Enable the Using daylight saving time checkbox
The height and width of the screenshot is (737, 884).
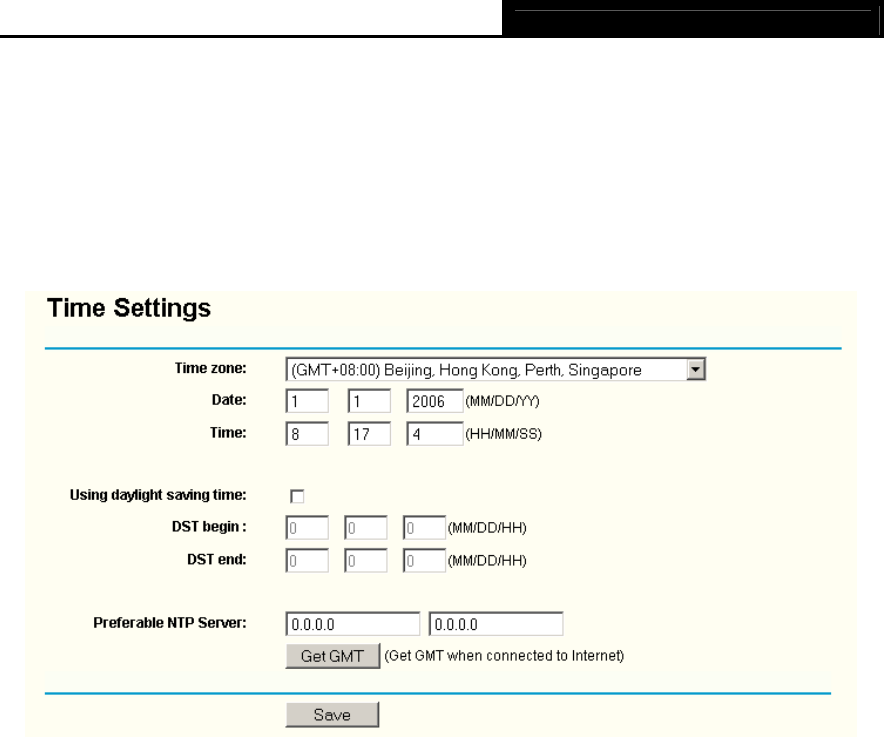[x=297, y=496]
